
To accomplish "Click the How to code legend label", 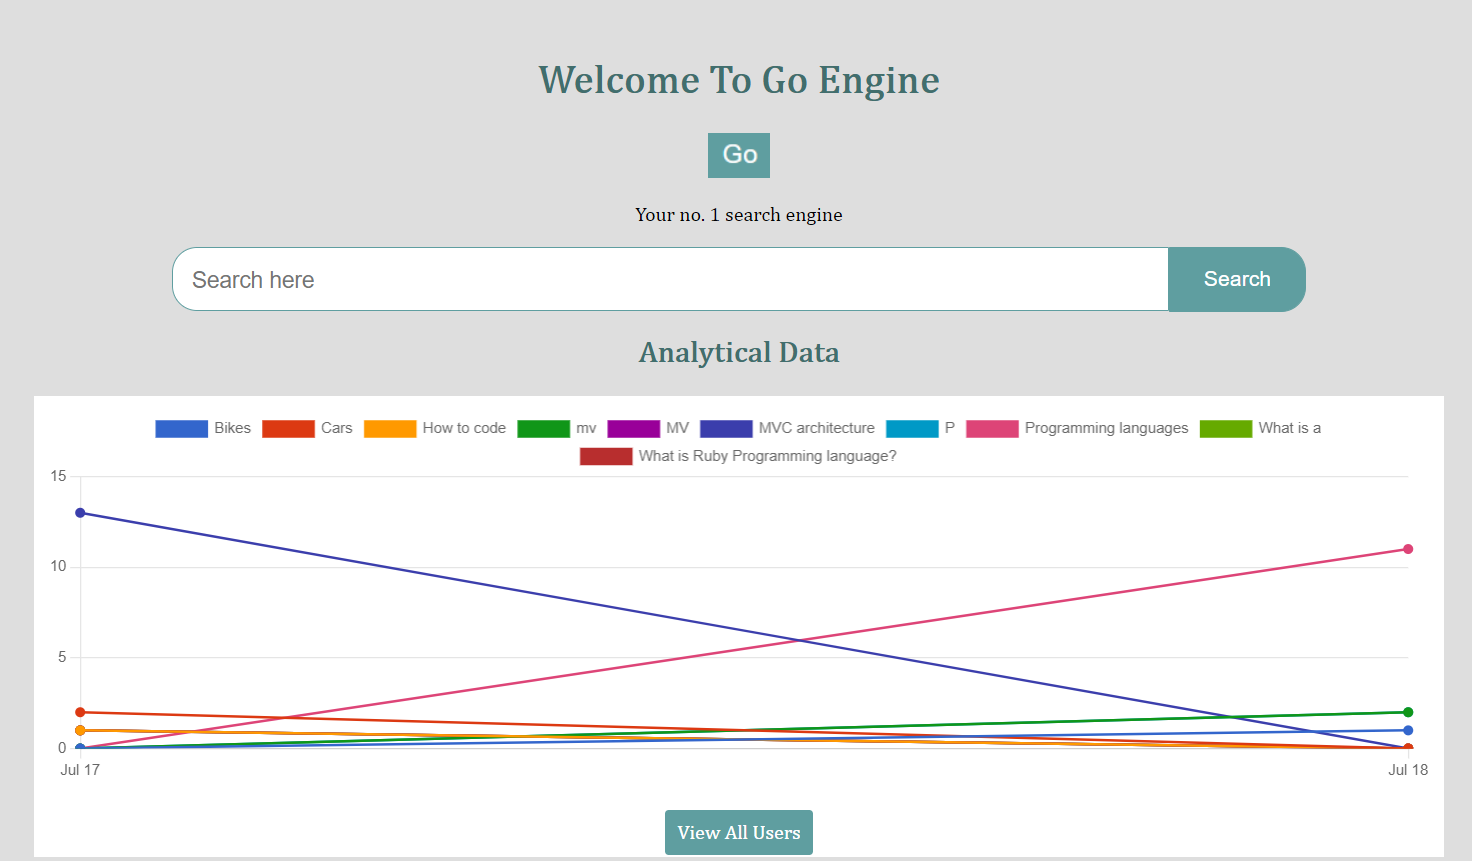I will [x=464, y=428].
